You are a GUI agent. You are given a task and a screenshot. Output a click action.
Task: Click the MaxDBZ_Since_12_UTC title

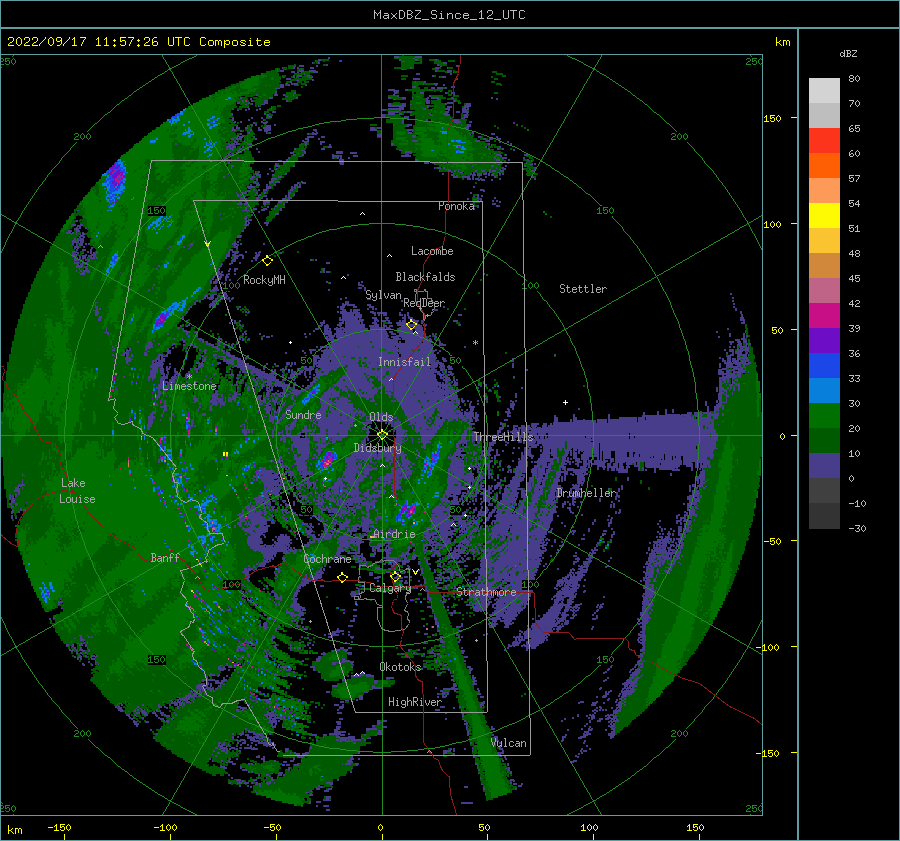click(x=449, y=15)
